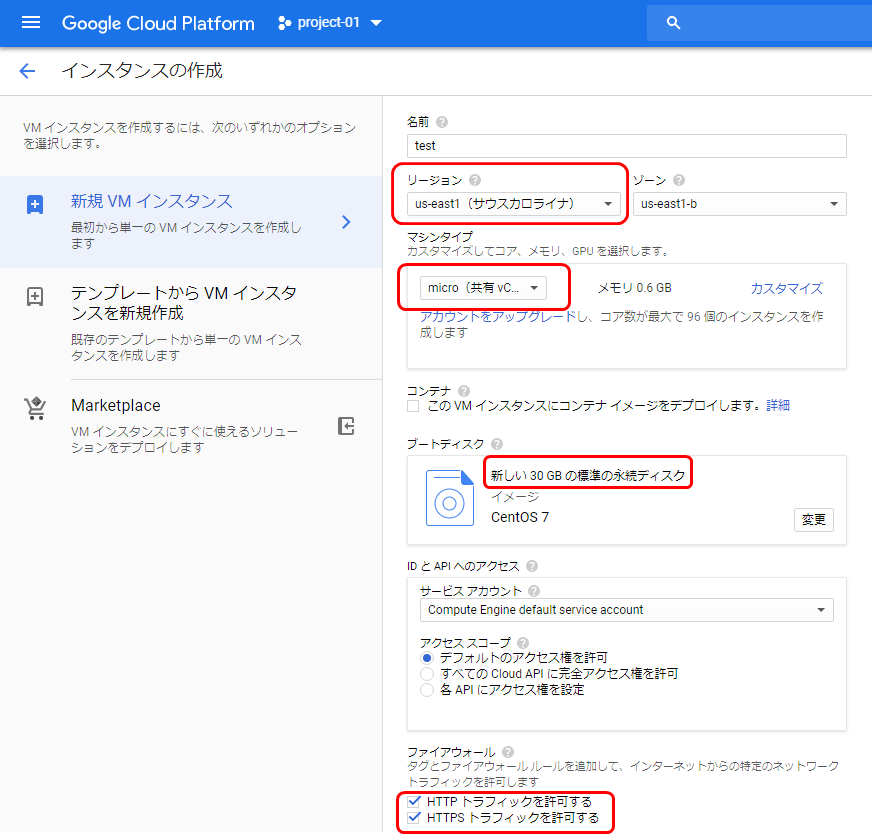Open the project-01 project selector

pos(329,23)
